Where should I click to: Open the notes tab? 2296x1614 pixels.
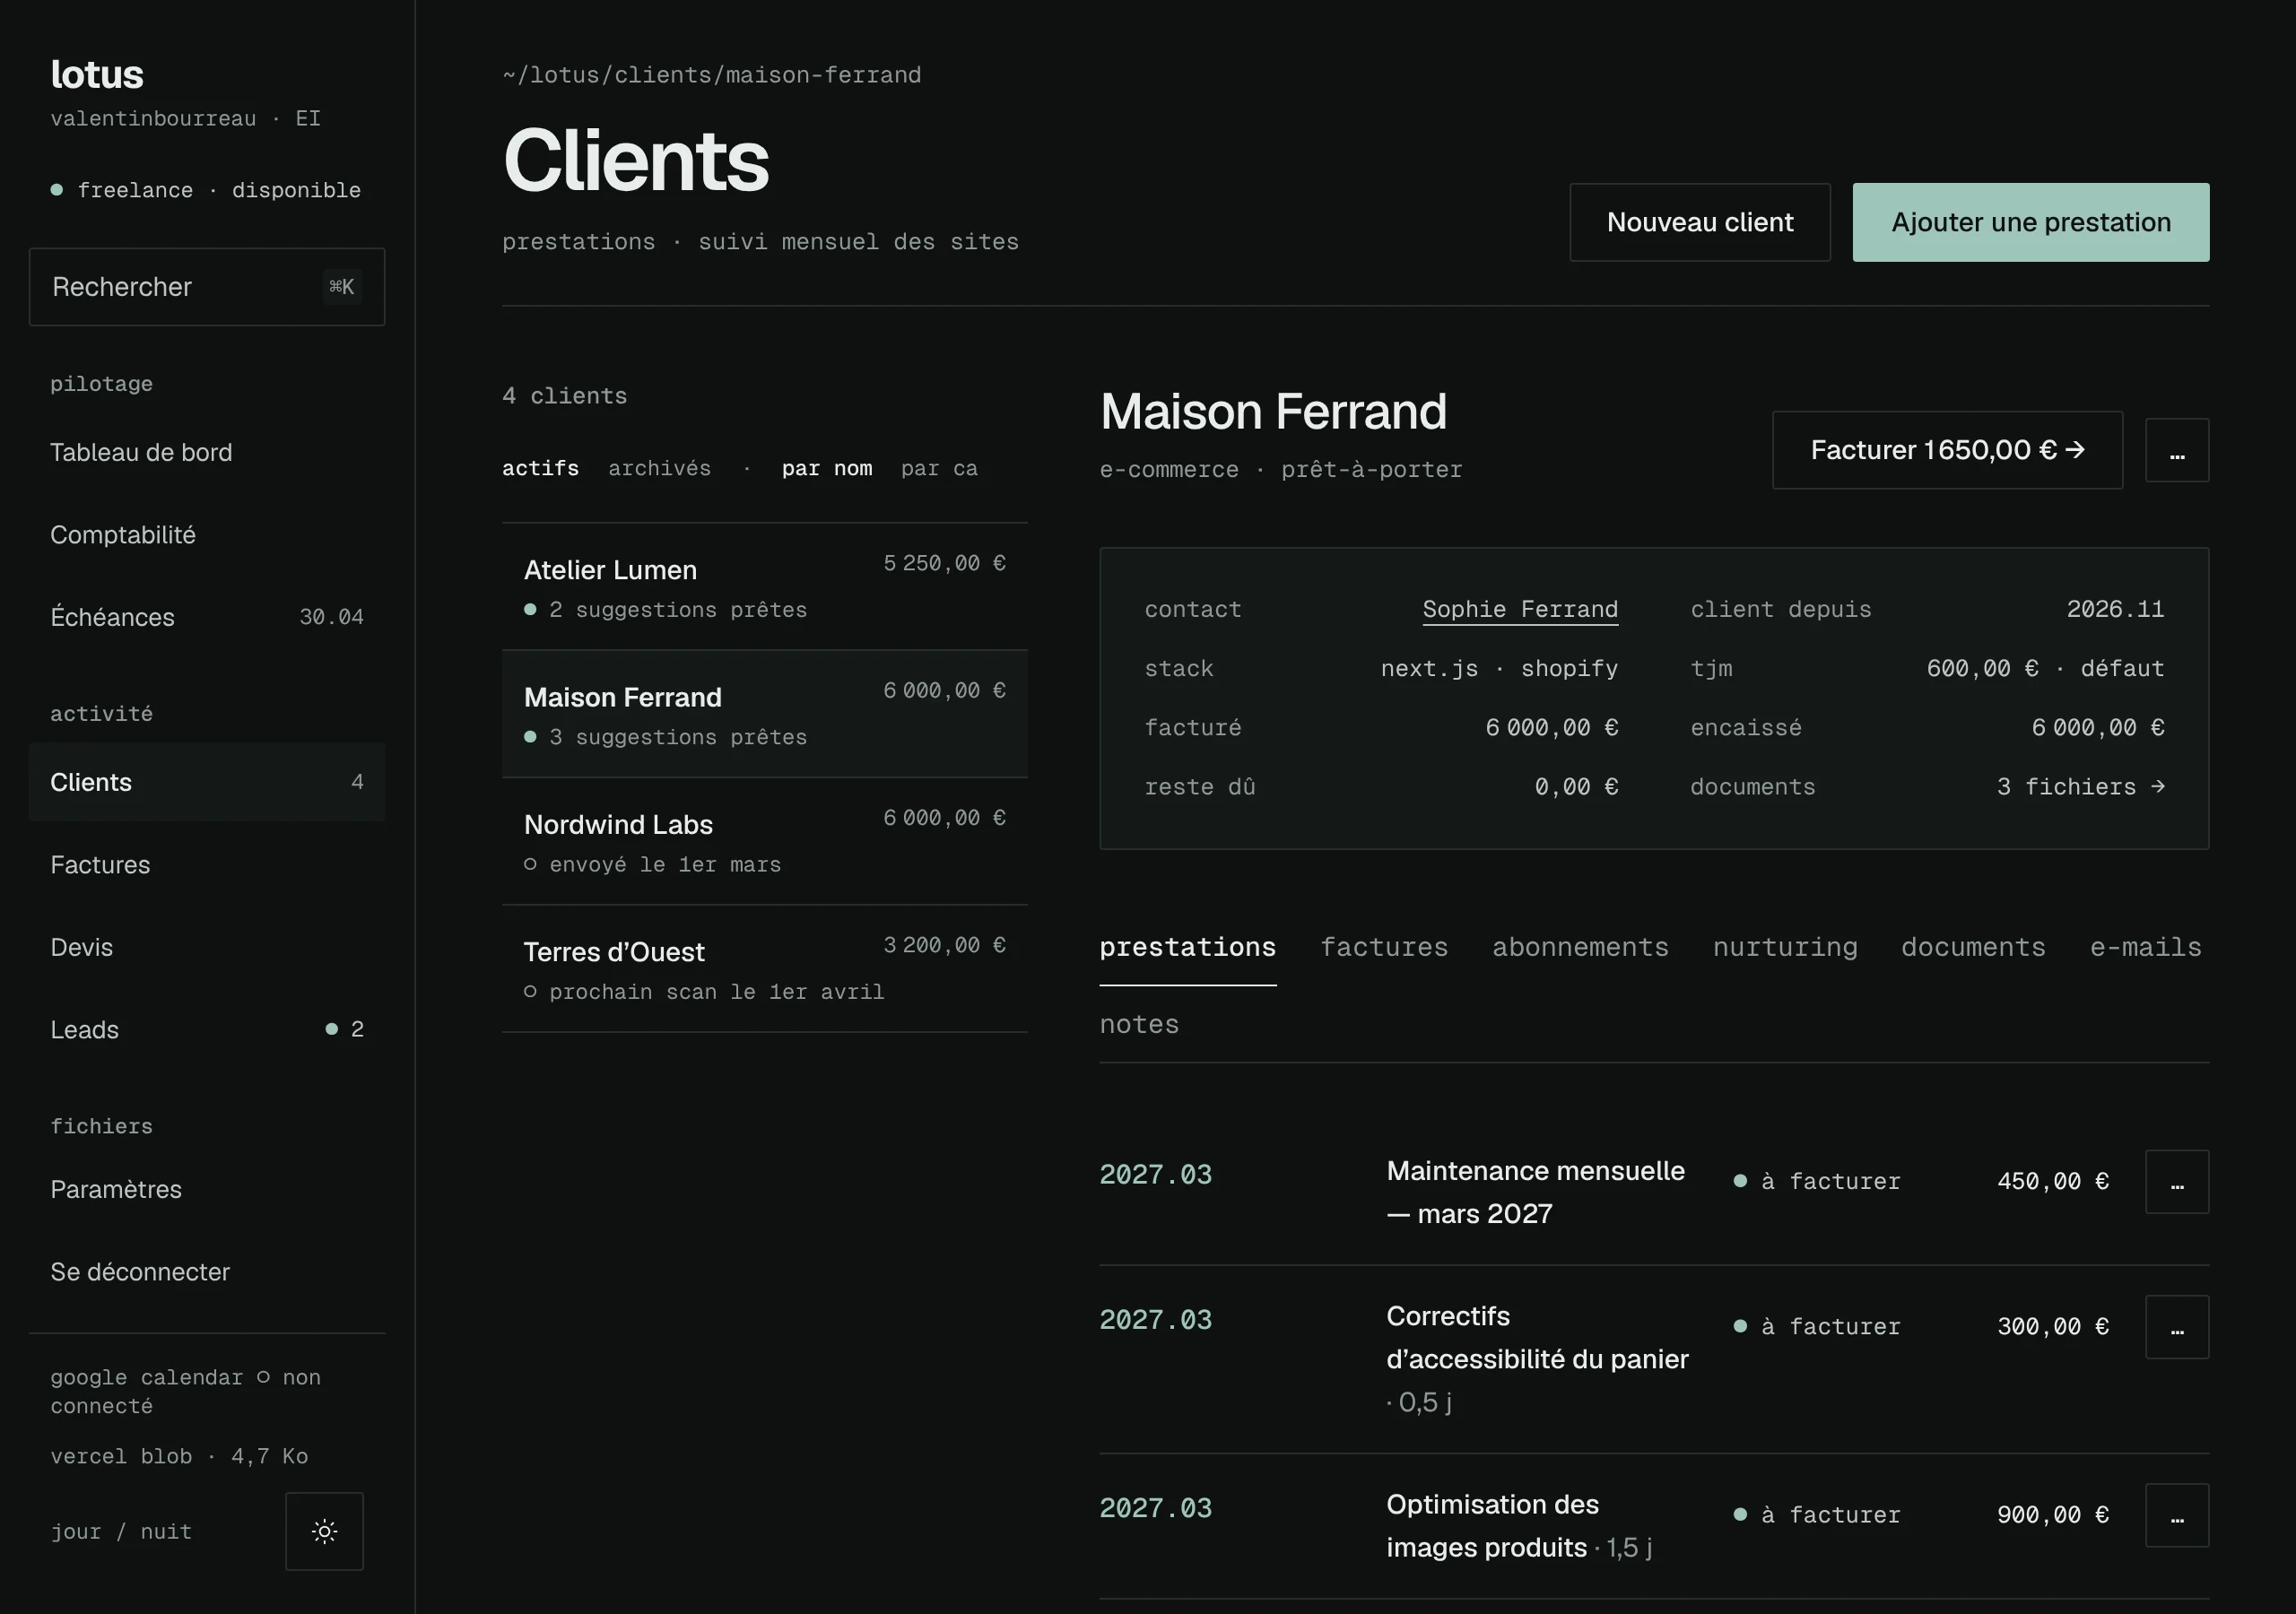point(1139,1024)
